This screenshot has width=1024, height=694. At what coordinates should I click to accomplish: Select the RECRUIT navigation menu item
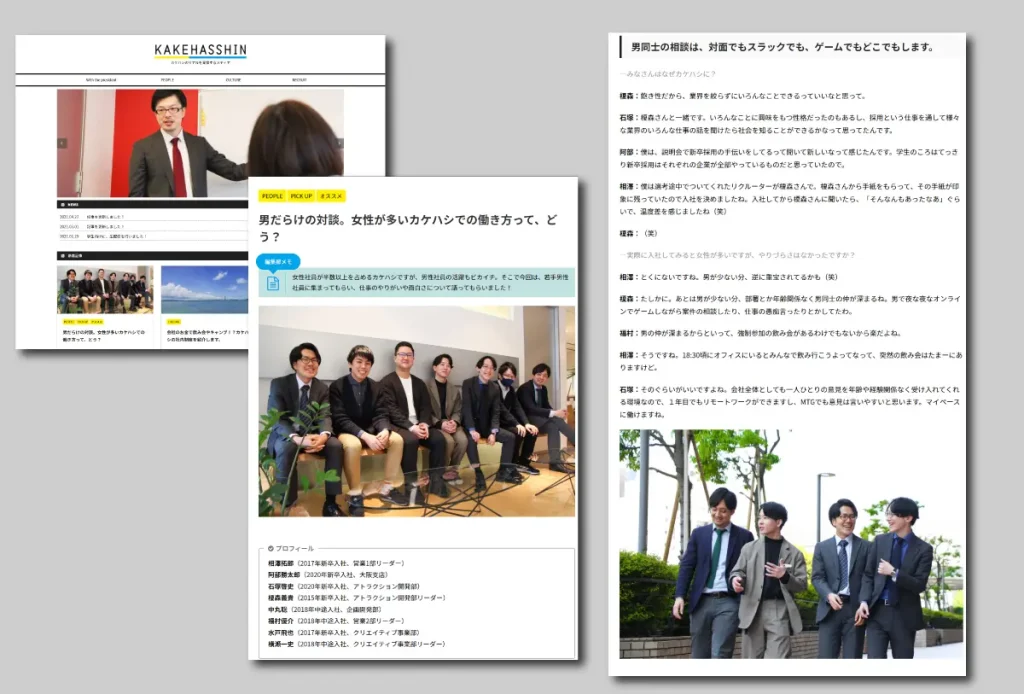(x=299, y=79)
